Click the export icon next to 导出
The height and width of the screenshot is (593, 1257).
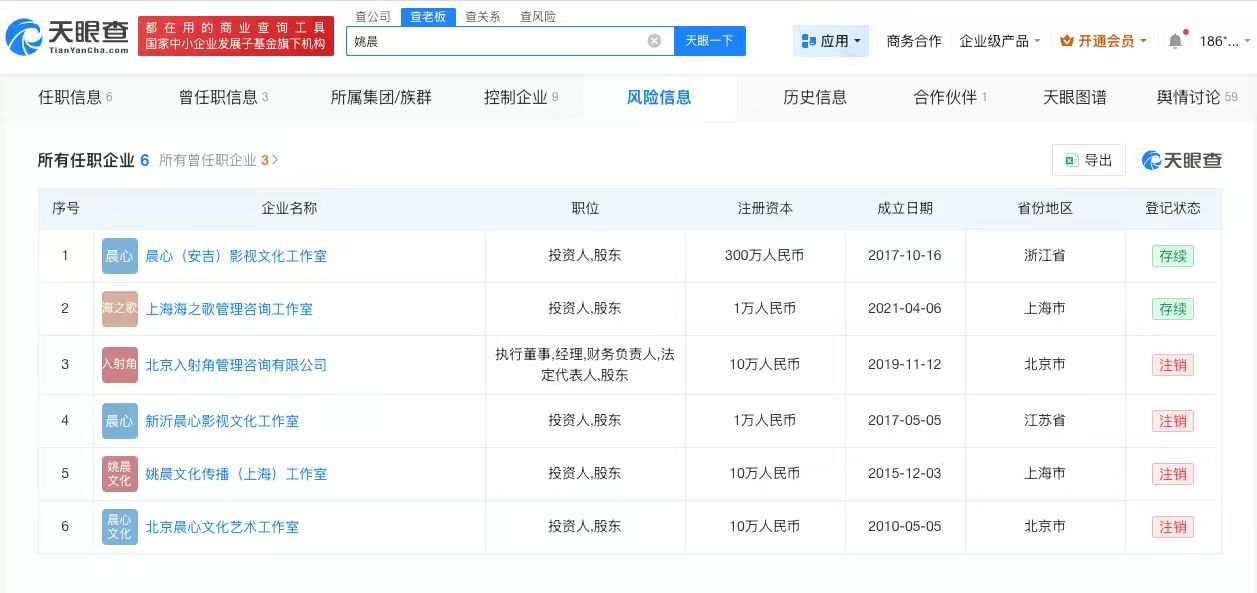pyautogui.click(x=1073, y=160)
